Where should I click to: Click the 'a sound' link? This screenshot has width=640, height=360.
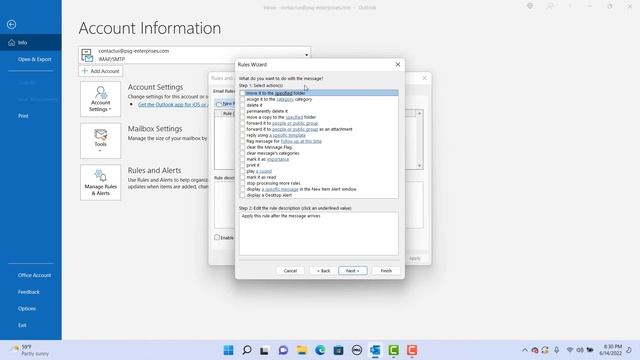tap(264, 171)
